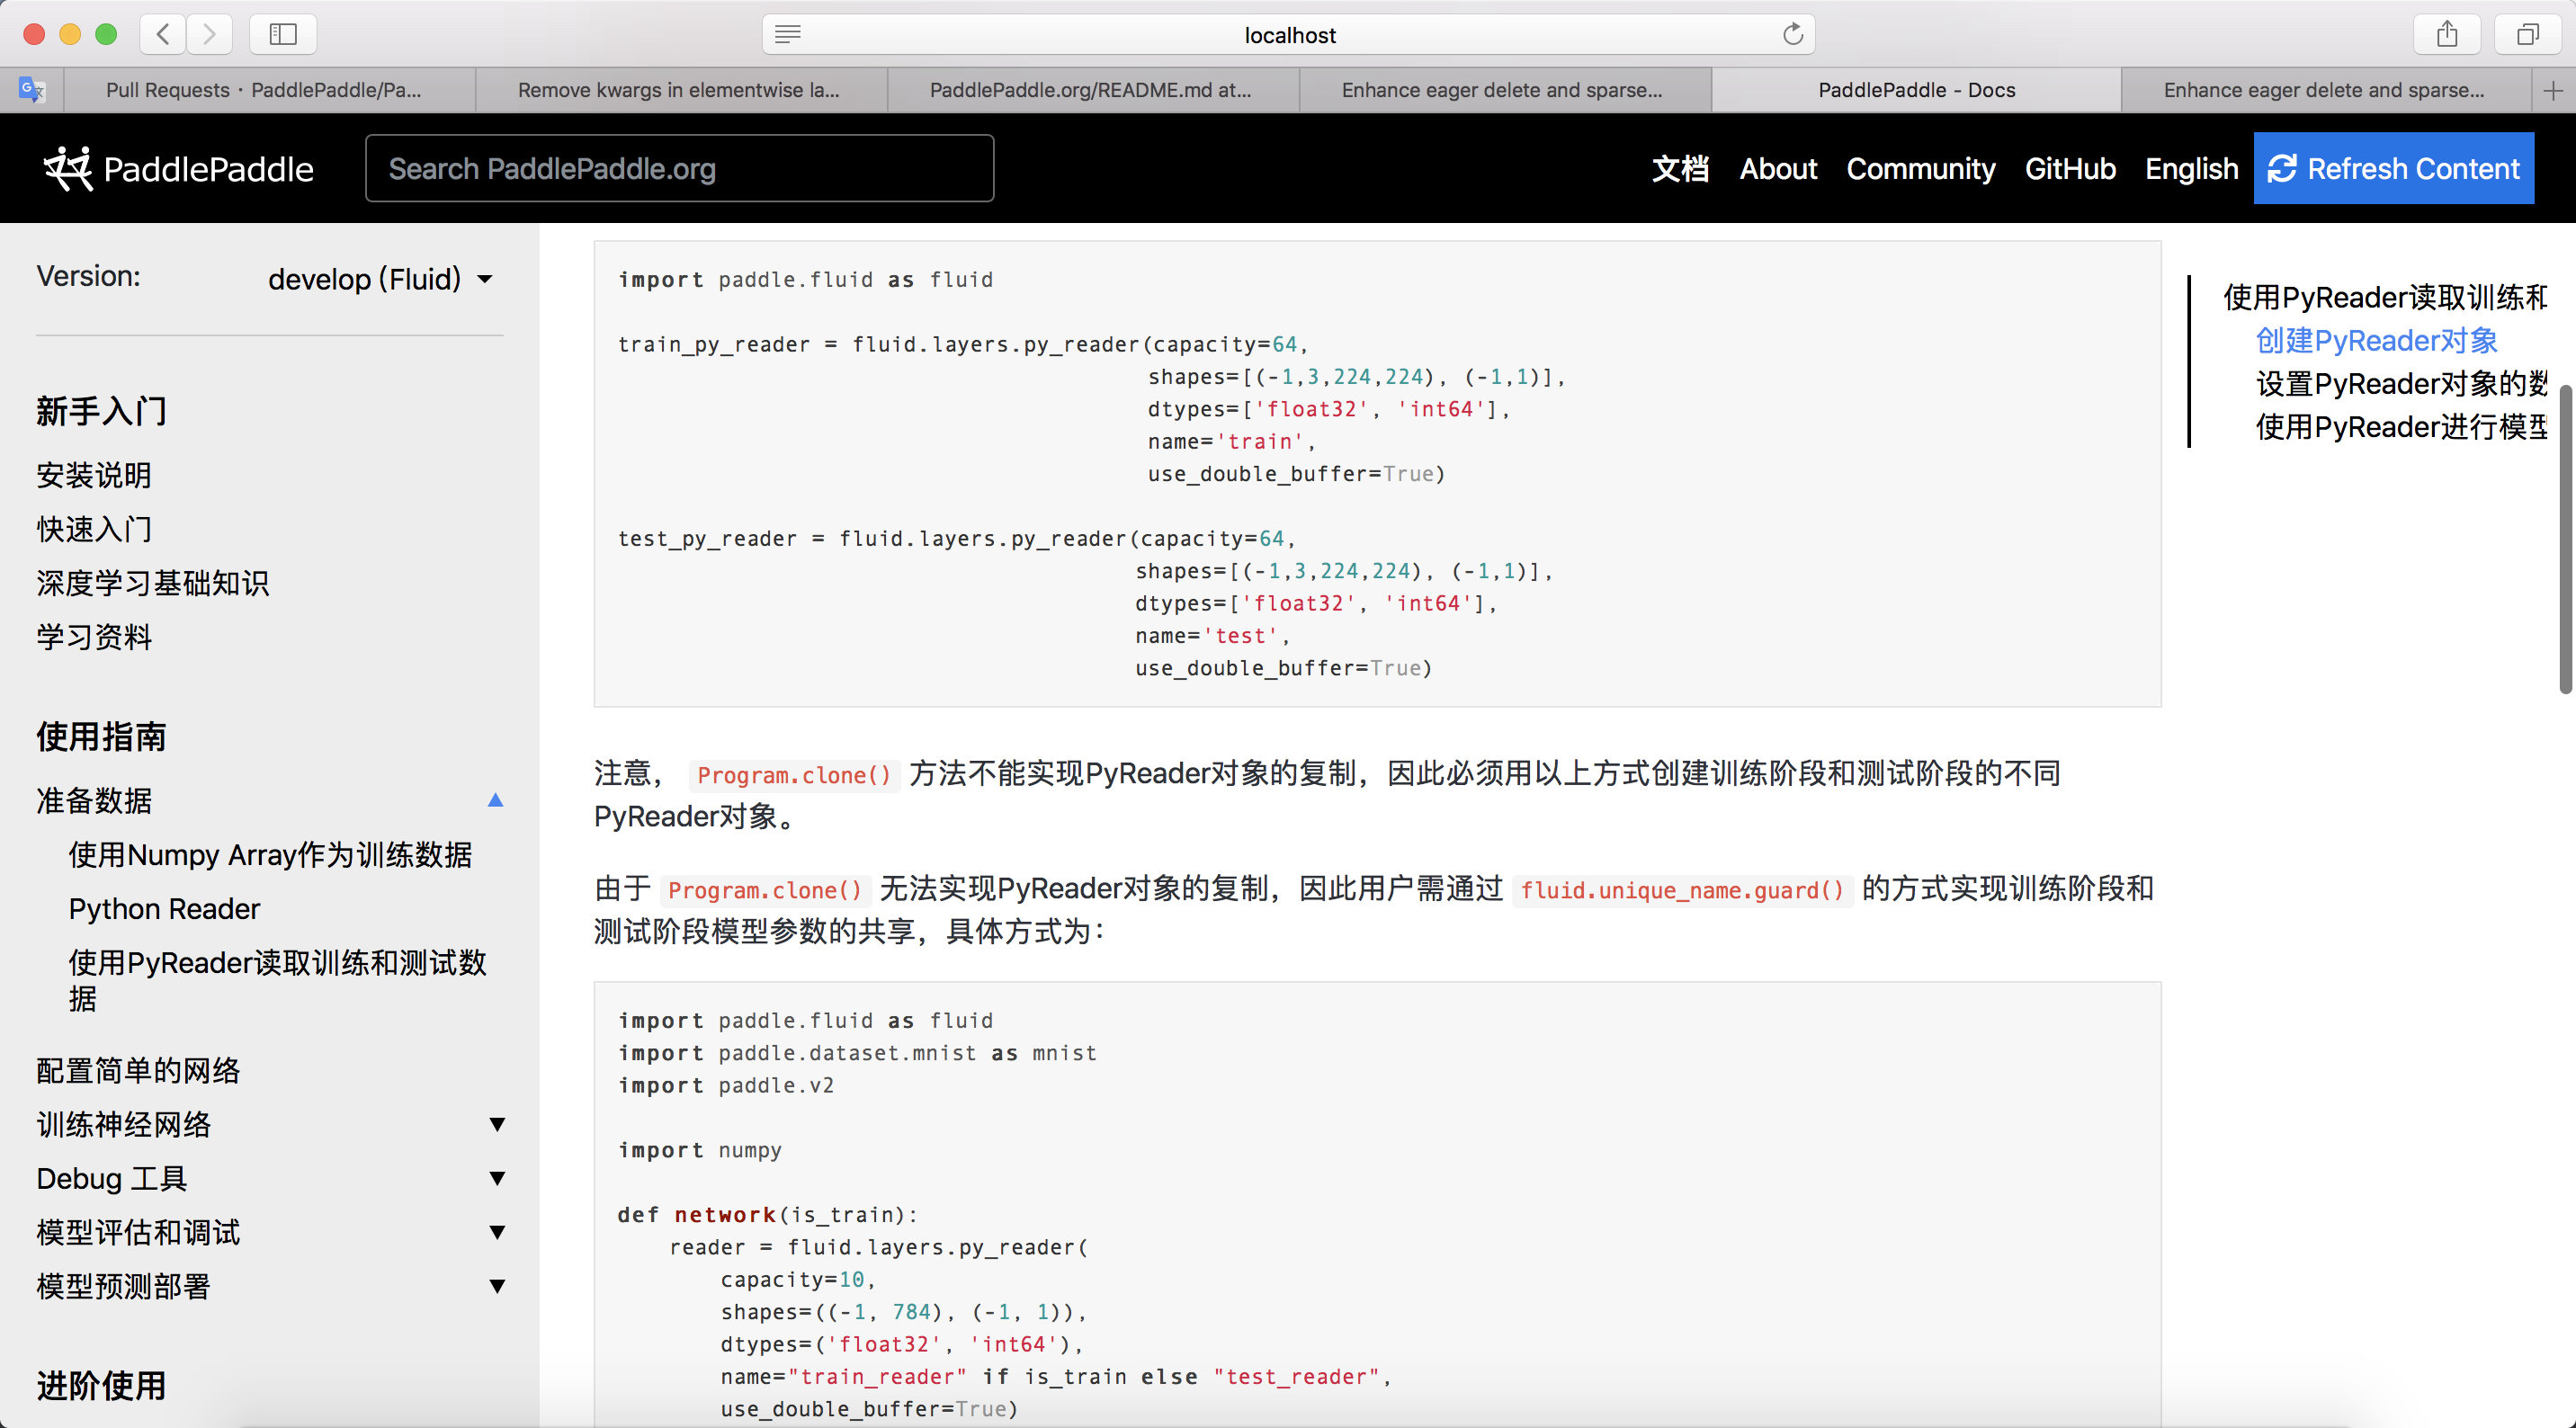Collapse the 准备数据 section arrow
Screen dimensions: 2576x1428
[495, 800]
